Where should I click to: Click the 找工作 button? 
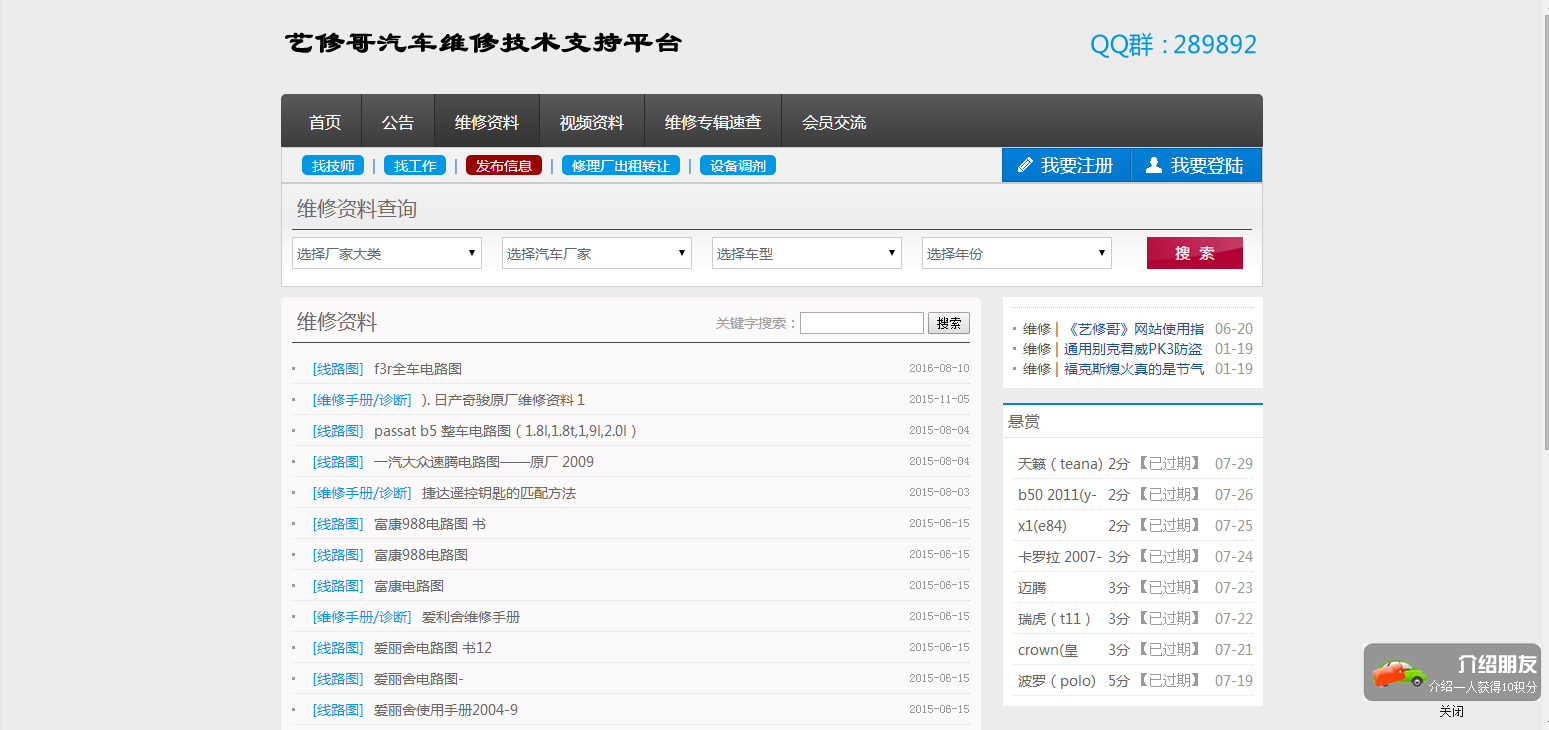coord(415,166)
